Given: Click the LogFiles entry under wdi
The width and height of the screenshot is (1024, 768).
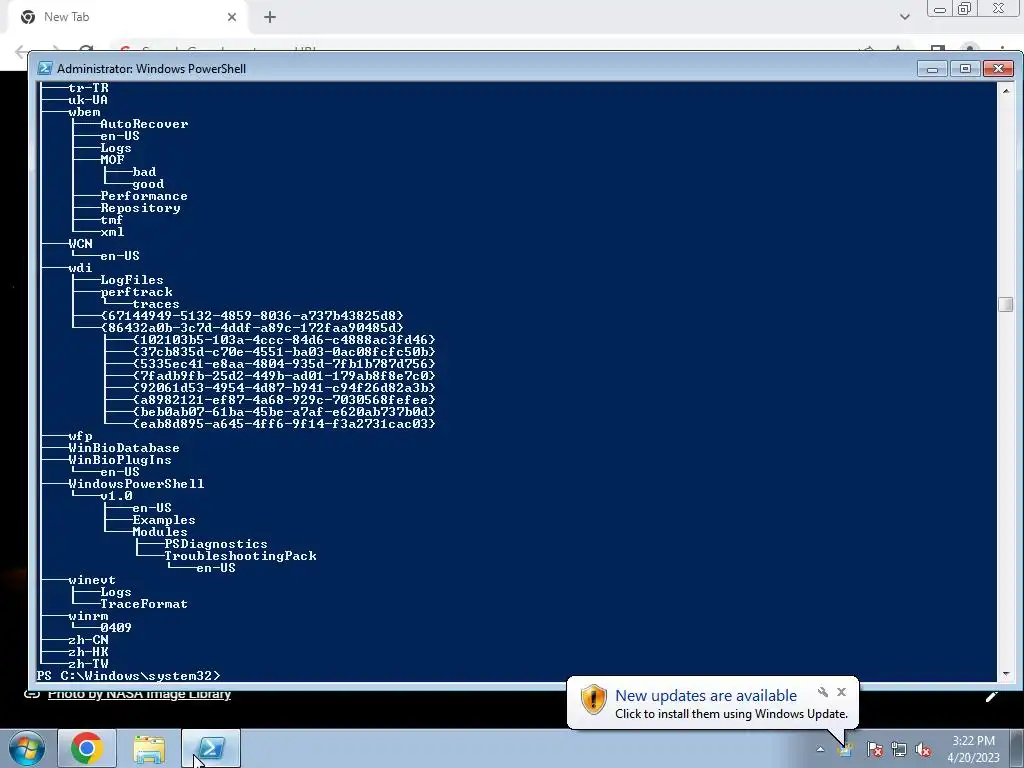Looking at the screenshot, I should click(x=132, y=280).
